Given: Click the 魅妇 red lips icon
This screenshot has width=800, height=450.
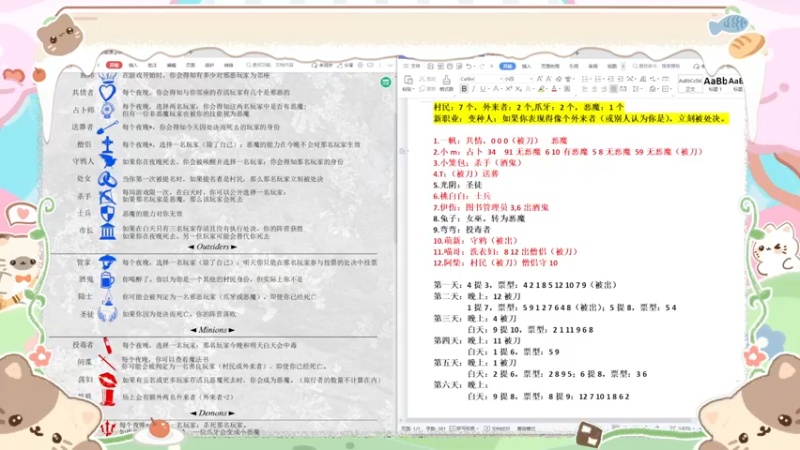Looking at the screenshot, I should coord(107,380).
